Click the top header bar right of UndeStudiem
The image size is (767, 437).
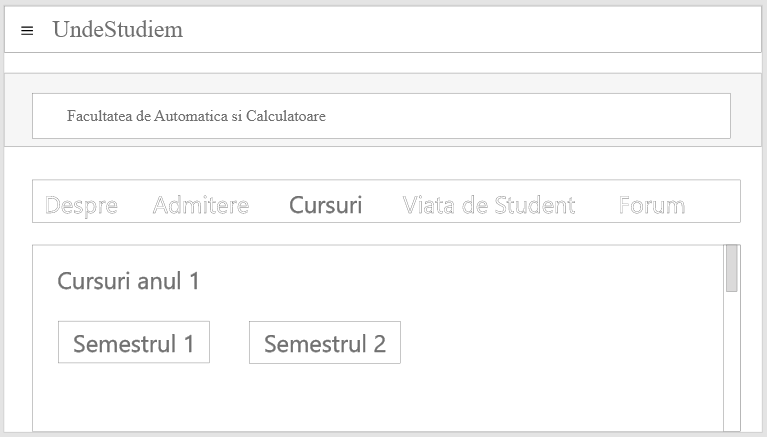pos(480,30)
